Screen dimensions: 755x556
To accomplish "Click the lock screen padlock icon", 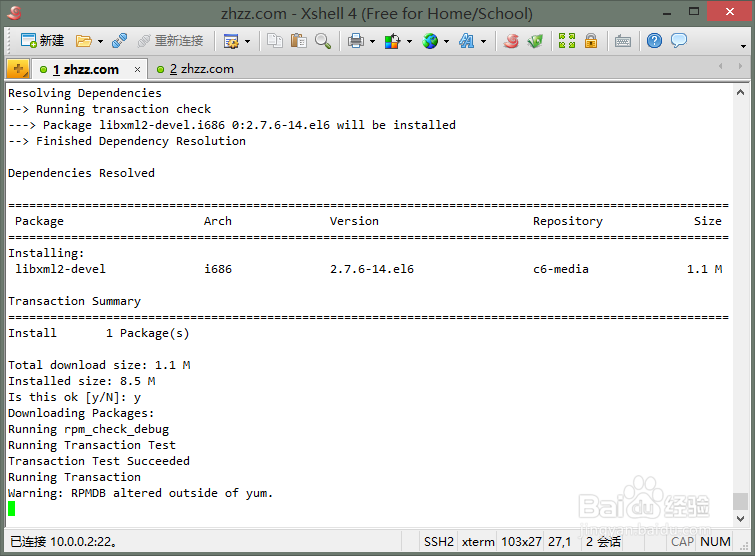I will [x=591, y=41].
